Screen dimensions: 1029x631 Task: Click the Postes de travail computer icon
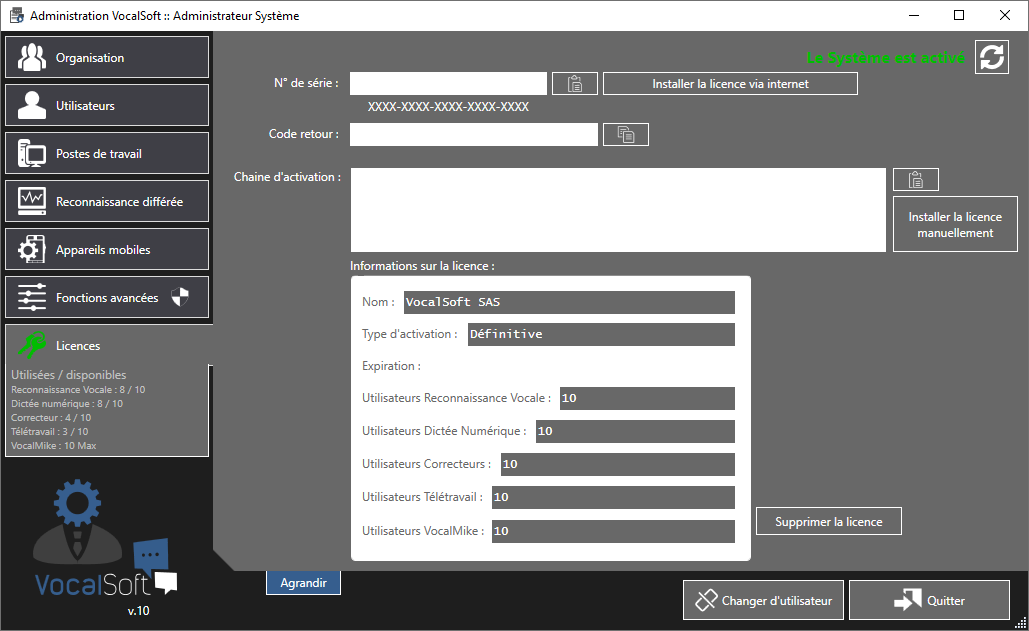(32, 153)
